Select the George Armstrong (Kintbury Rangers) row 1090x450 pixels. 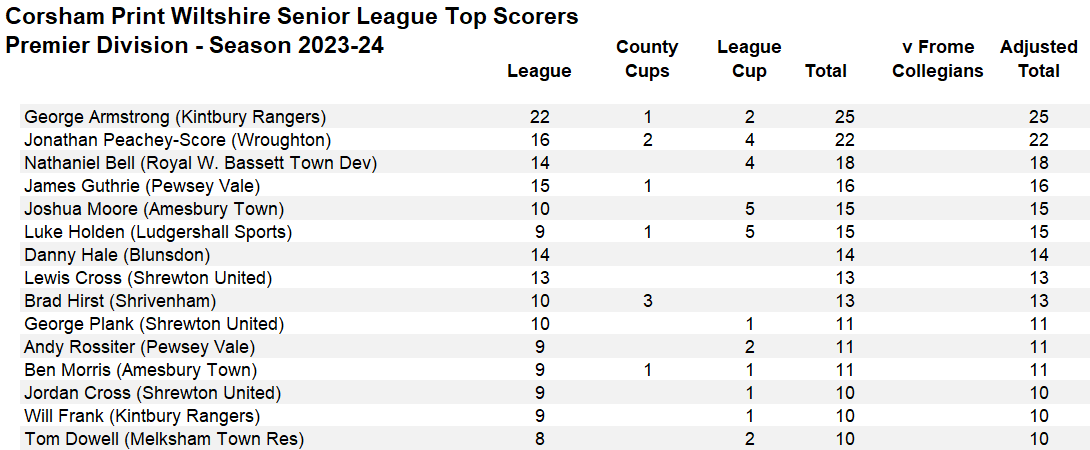click(x=175, y=117)
